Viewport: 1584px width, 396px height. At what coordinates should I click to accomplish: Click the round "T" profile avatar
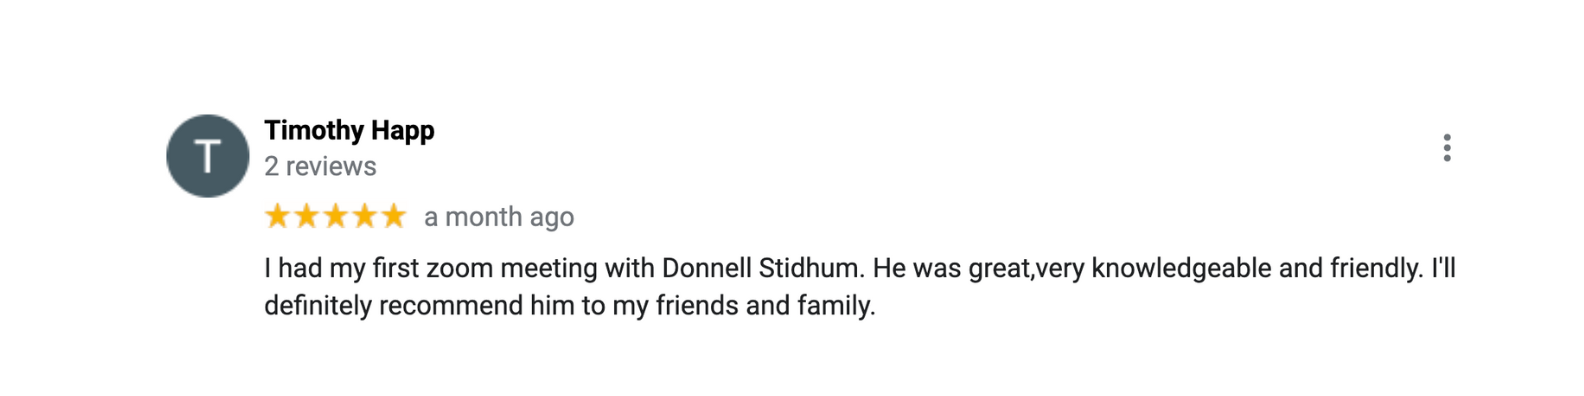tap(208, 156)
